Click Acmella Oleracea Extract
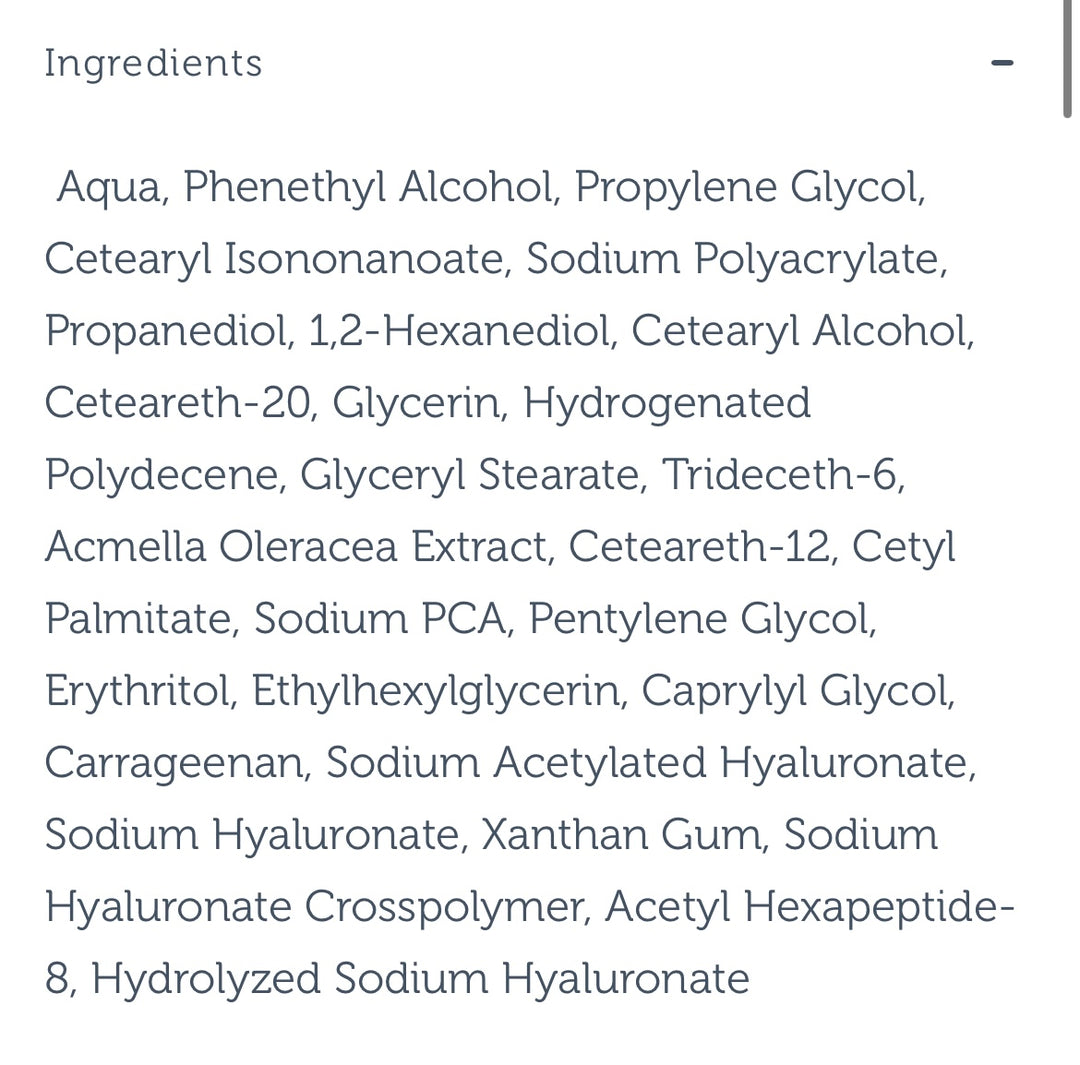The width and height of the screenshot is (1080, 1065). coord(296,547)
